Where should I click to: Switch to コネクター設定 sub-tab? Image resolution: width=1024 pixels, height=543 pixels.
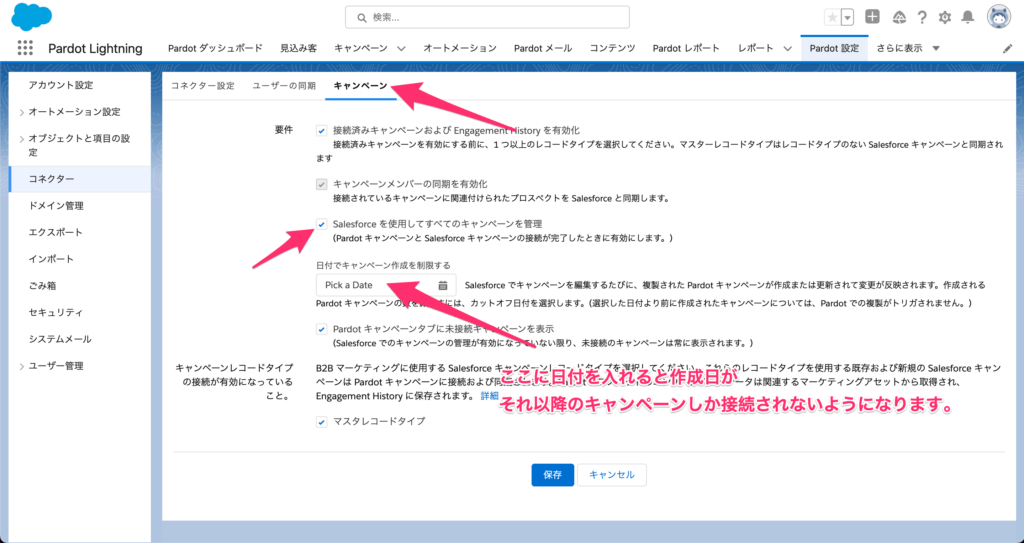tap(202, 86)
